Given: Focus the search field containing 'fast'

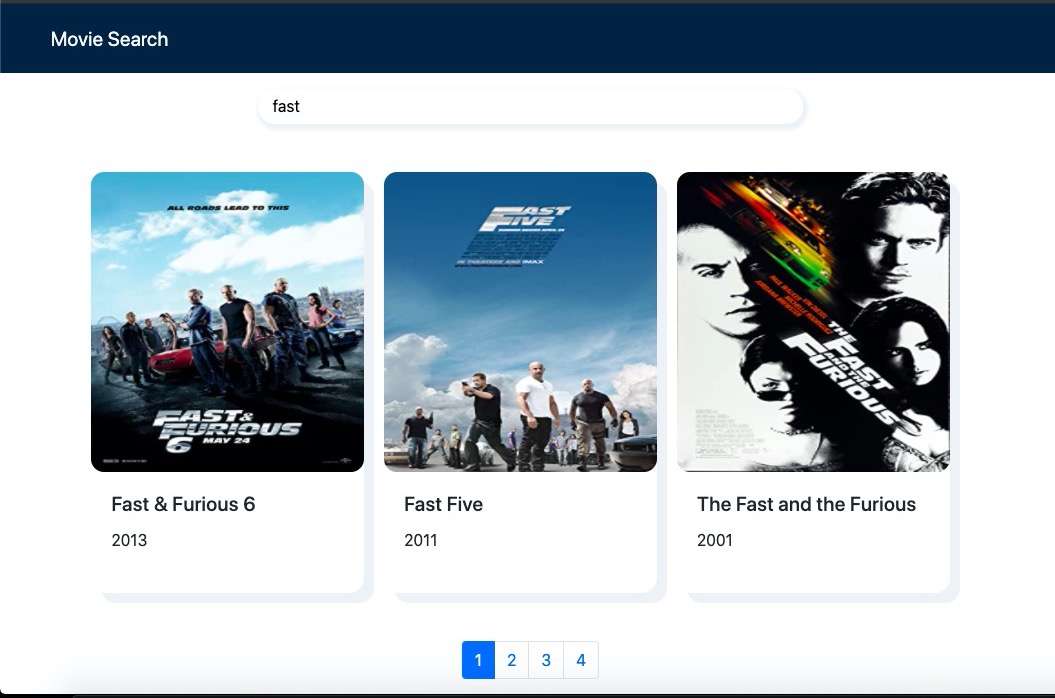Looking at the screenshot, I should coord(530,106).
